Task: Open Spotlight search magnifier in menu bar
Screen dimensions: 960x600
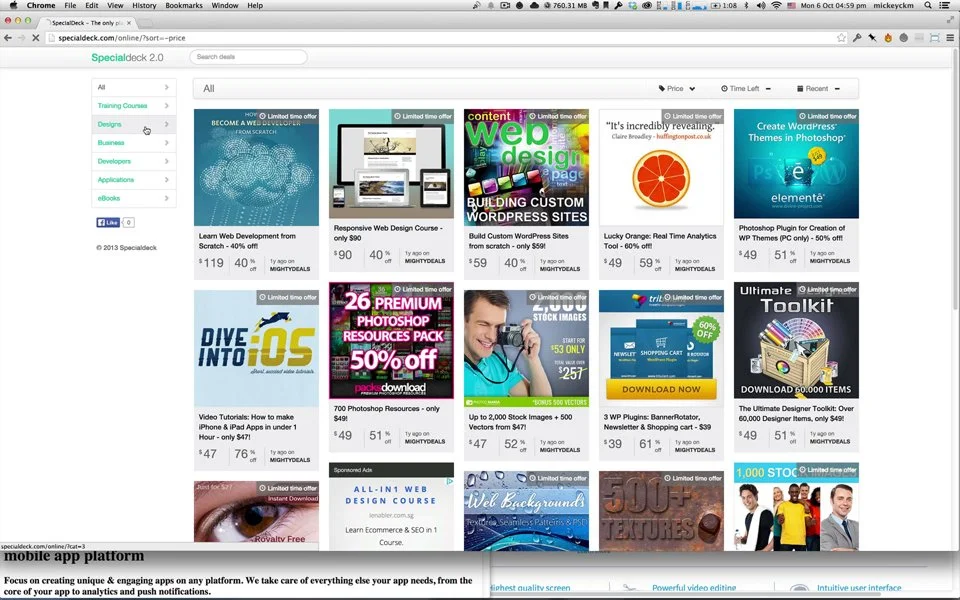Action: pos(928,6)
